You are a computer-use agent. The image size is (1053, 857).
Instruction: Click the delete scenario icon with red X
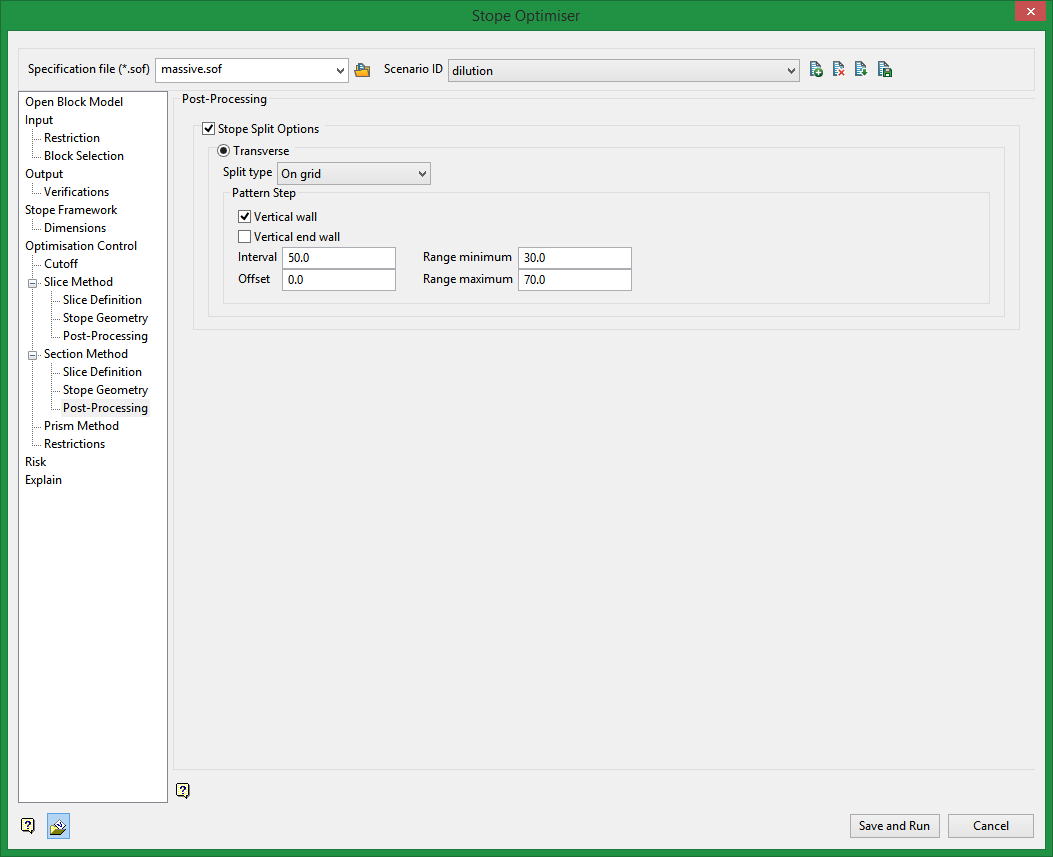839,70
